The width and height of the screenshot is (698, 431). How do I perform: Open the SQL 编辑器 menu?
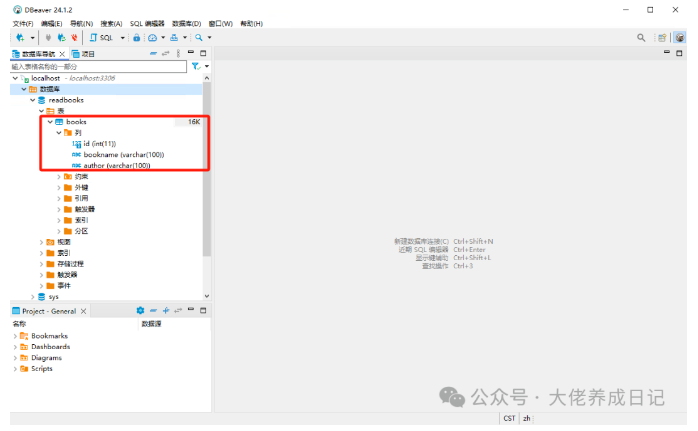147,24
